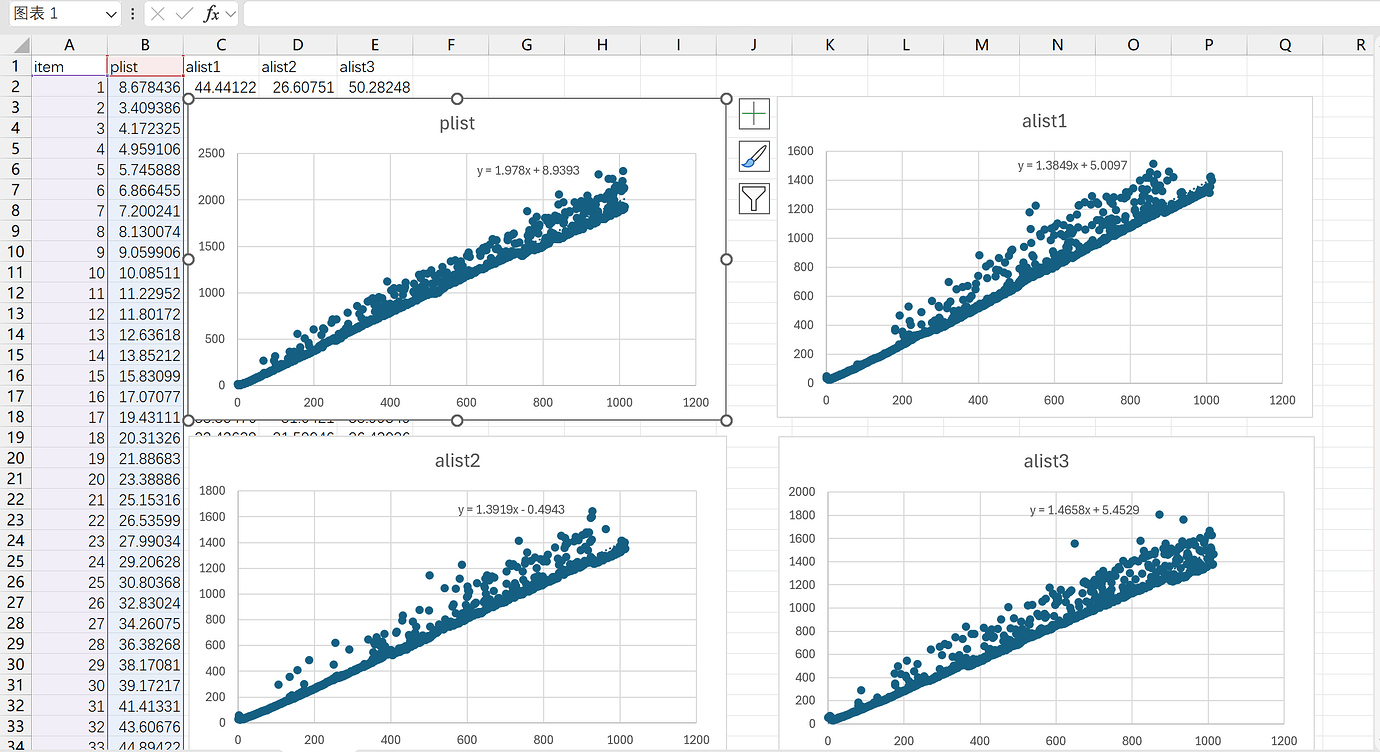Select row 20 header

click(x=16, y=458)
